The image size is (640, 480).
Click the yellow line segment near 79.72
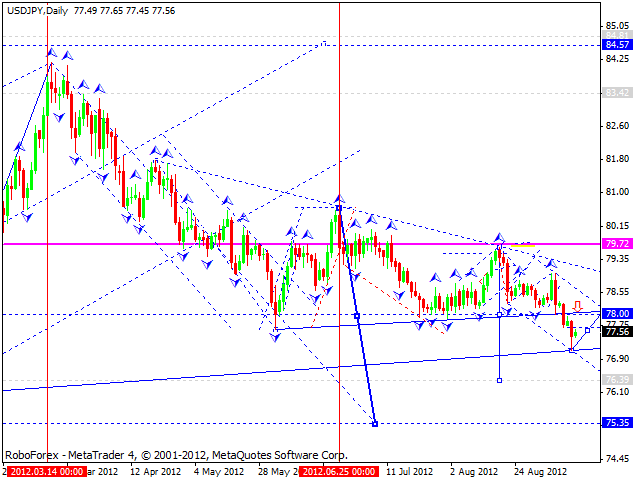click(523, 245)
